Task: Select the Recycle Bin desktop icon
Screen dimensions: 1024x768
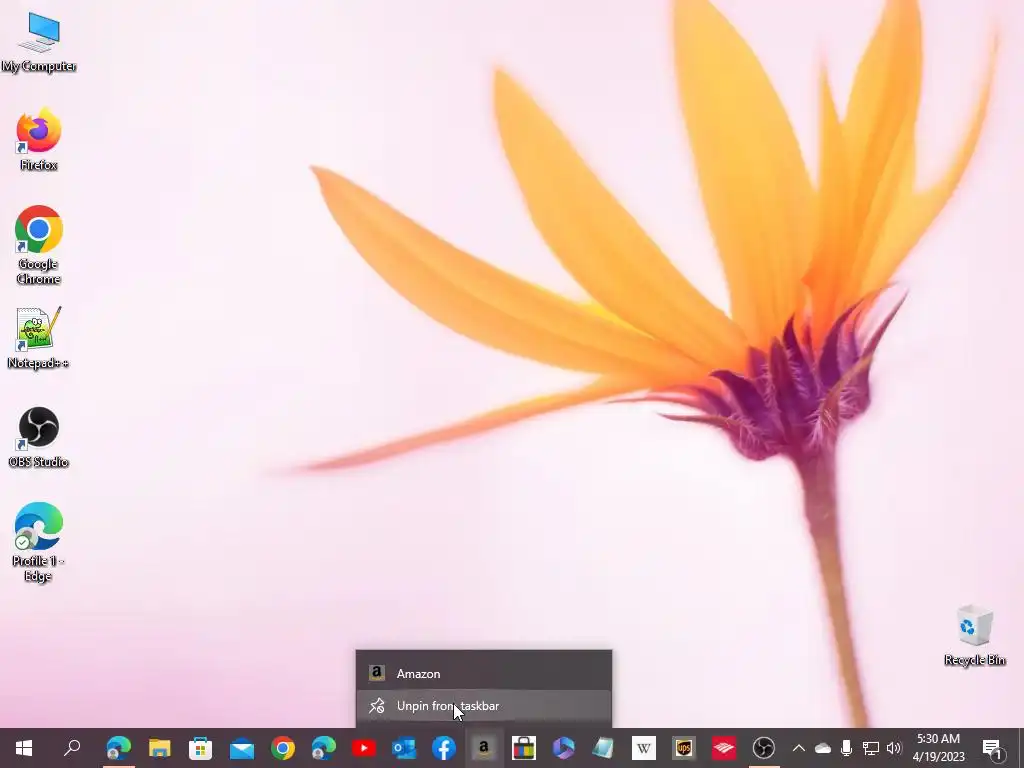Action: point(974,635)
